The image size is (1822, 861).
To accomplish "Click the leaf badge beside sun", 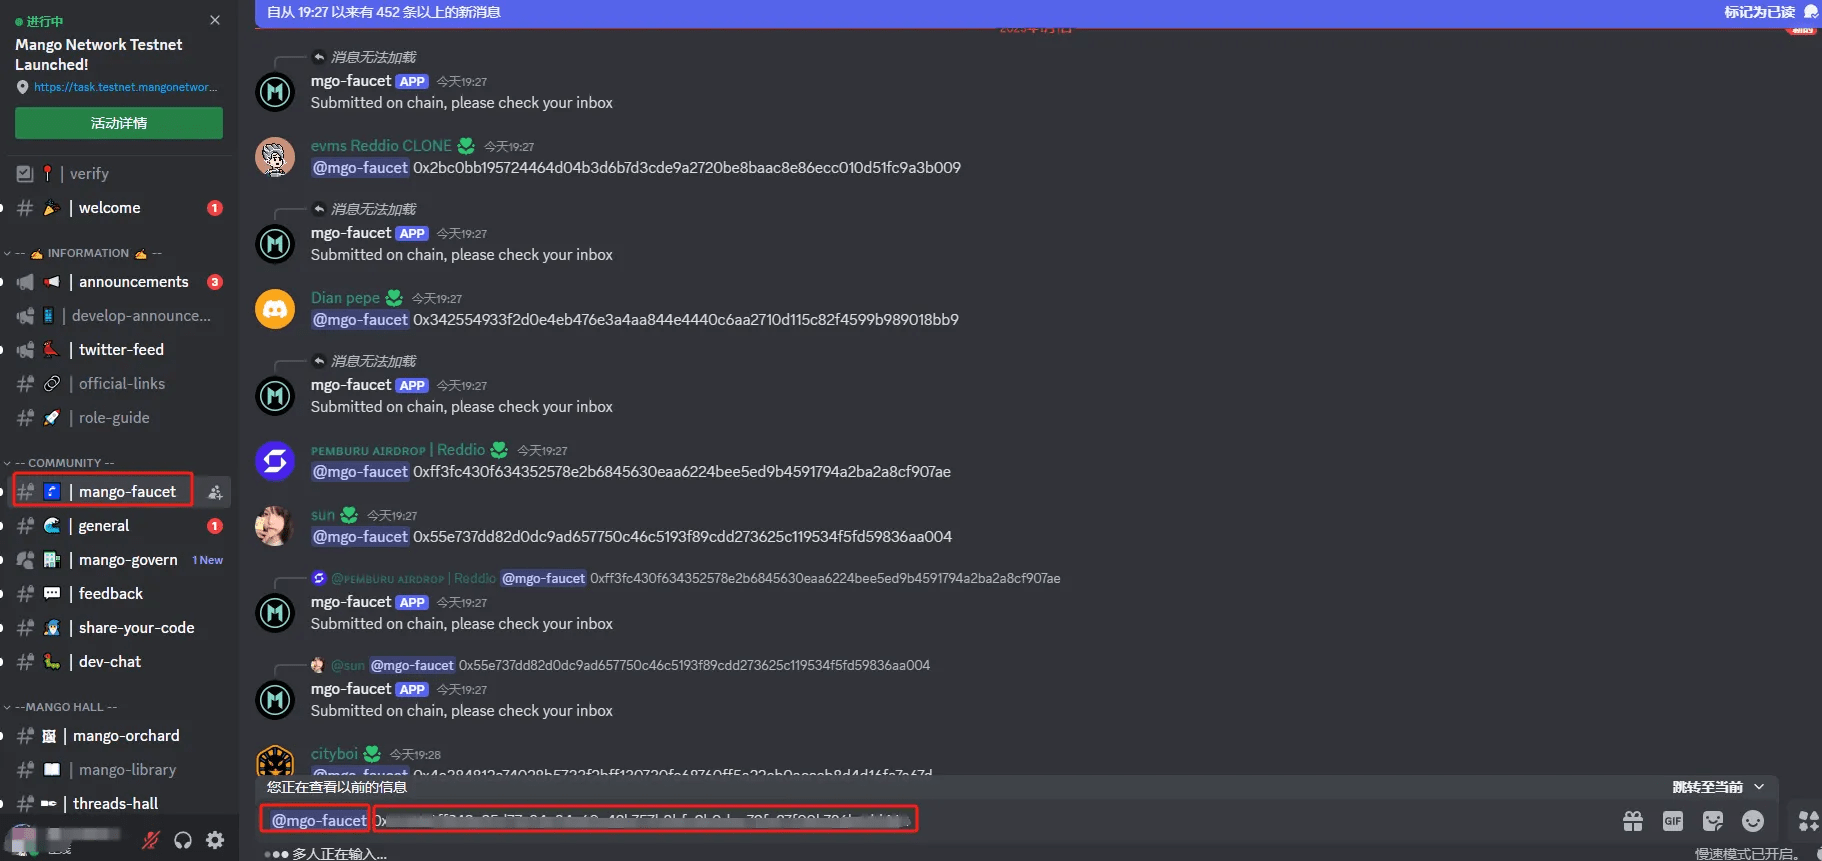I will point(349,515).
